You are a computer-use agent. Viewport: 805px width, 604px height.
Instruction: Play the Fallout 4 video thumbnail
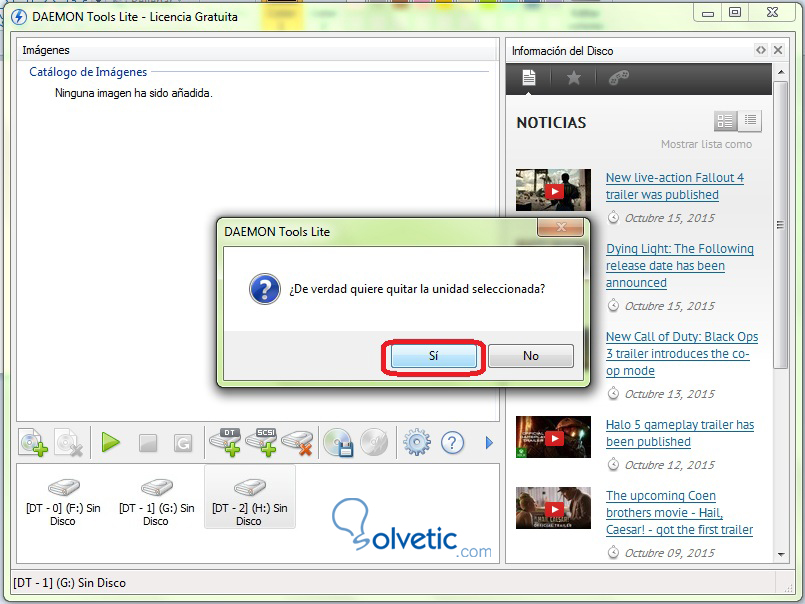coord(553,191)
